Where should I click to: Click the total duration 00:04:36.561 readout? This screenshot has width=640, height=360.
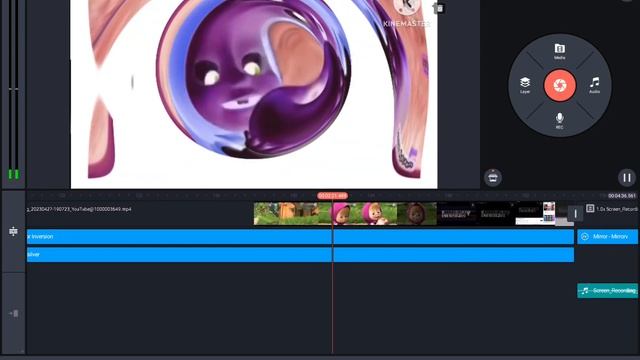tap(621, 196)
